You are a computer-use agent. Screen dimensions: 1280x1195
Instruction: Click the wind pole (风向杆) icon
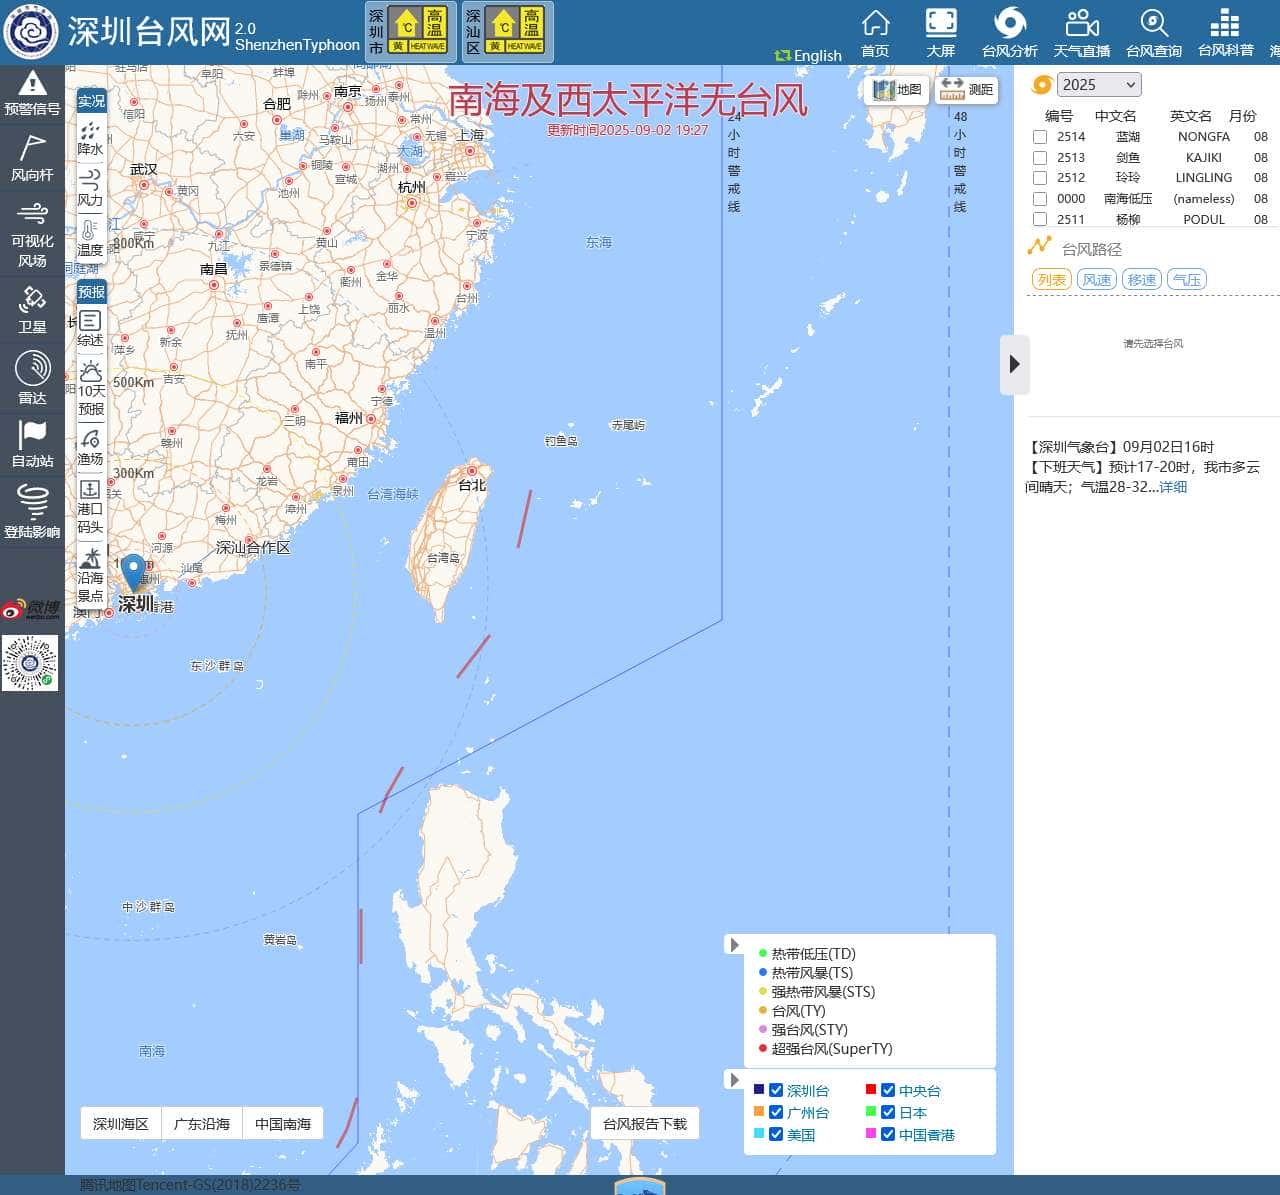tap(32, 158)
